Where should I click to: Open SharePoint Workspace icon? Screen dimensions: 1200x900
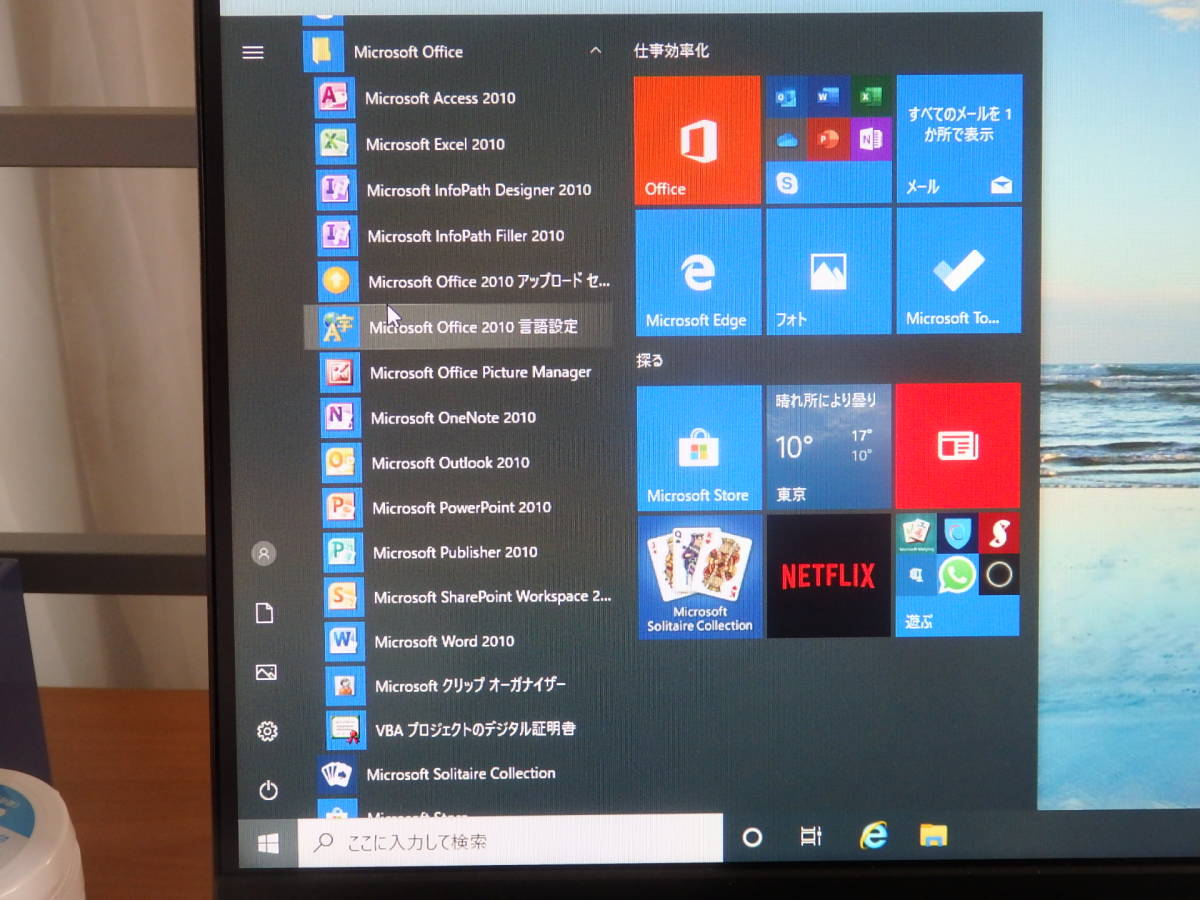coord(343,597)
